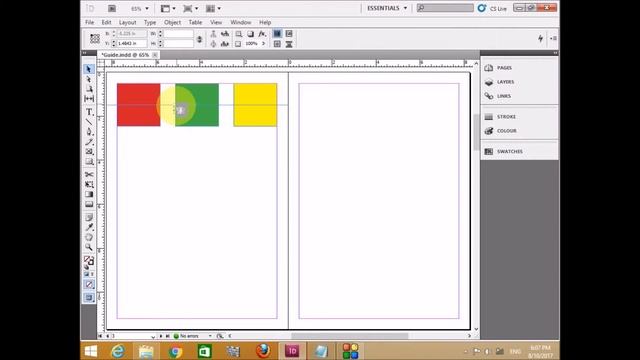Select the Gap tool
This screenshot has height=360, width=640.
[x=89, y=99]
